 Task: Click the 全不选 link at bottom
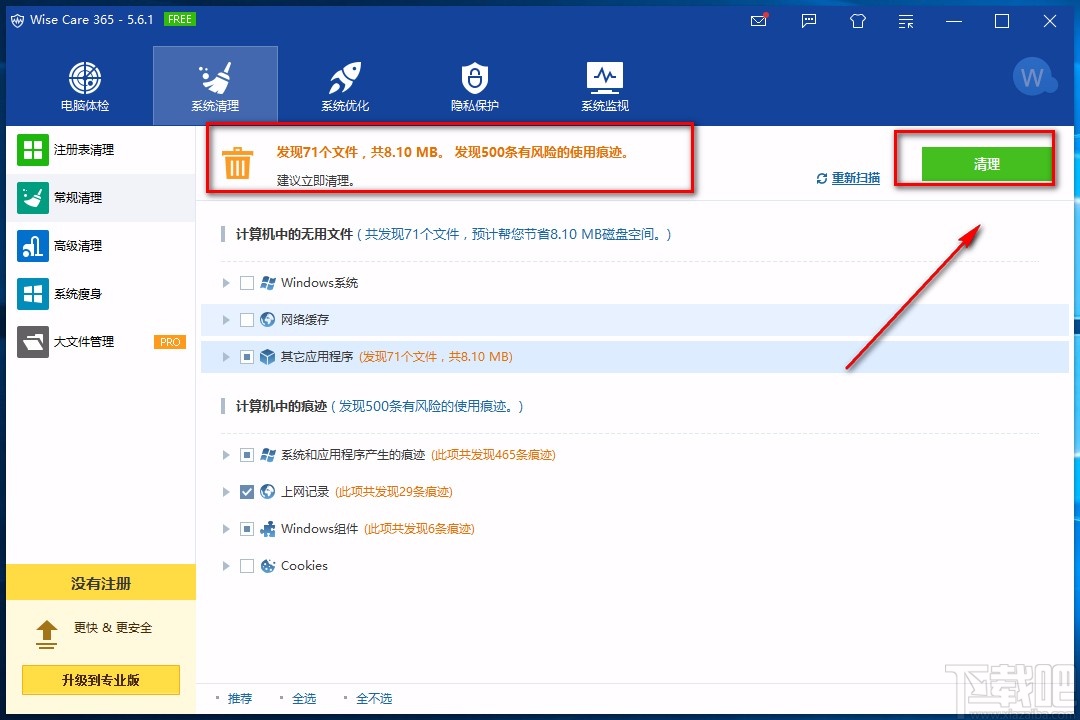pos(374,699)
